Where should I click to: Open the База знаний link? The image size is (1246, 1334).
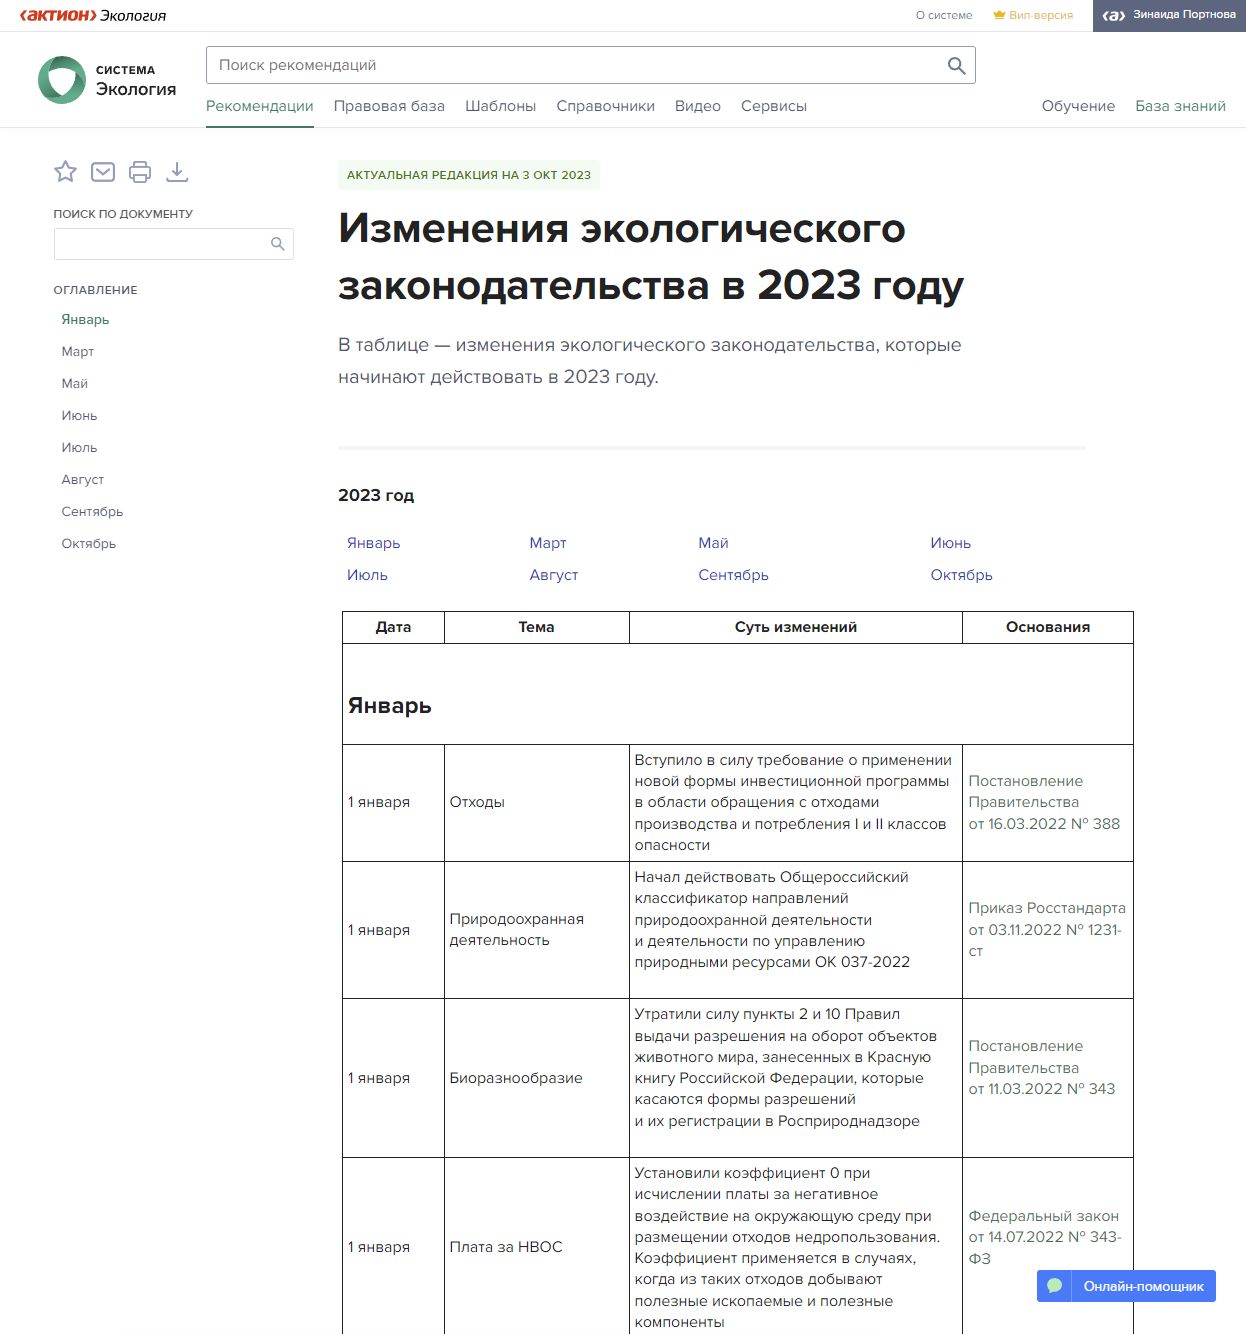pos(1180,106)
